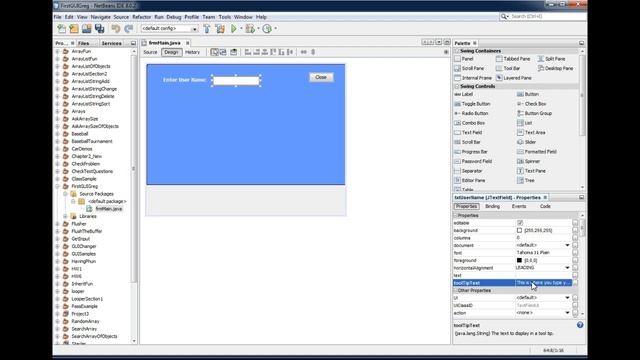Click the Enter User Name label on form
The width and height of the screenshot is (640, 360).
click(x=184, y=80)
